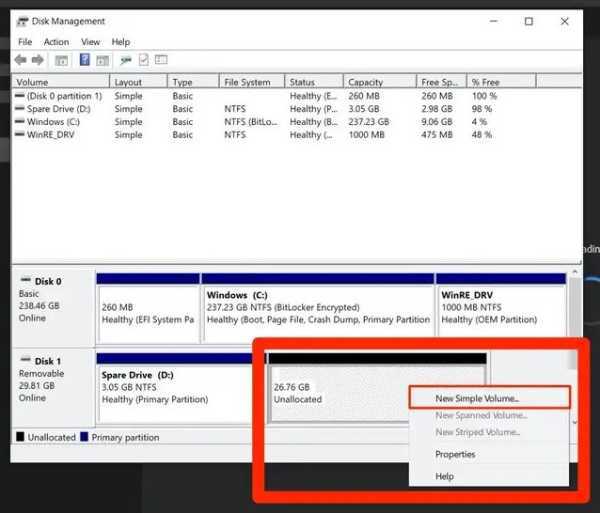Click the 9.06 GB free space cell
This screenshot has height=513, width=600.
(437, 122)
